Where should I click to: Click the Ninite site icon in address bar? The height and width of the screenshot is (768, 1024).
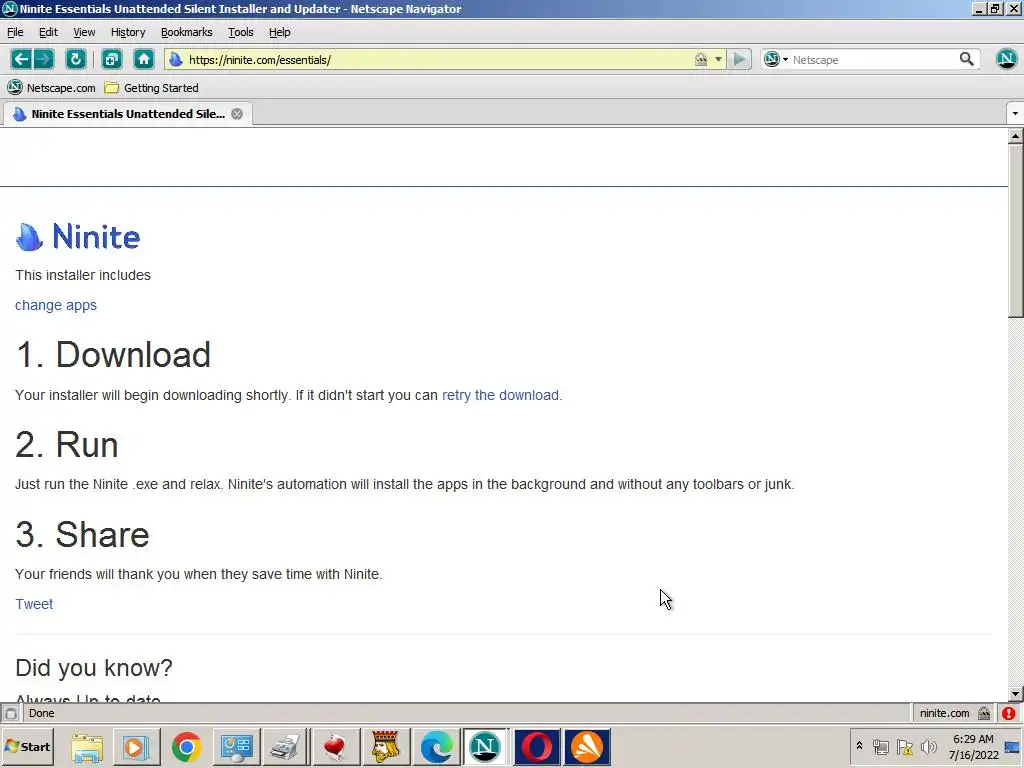pyautogui.click(x=176, y=59)
